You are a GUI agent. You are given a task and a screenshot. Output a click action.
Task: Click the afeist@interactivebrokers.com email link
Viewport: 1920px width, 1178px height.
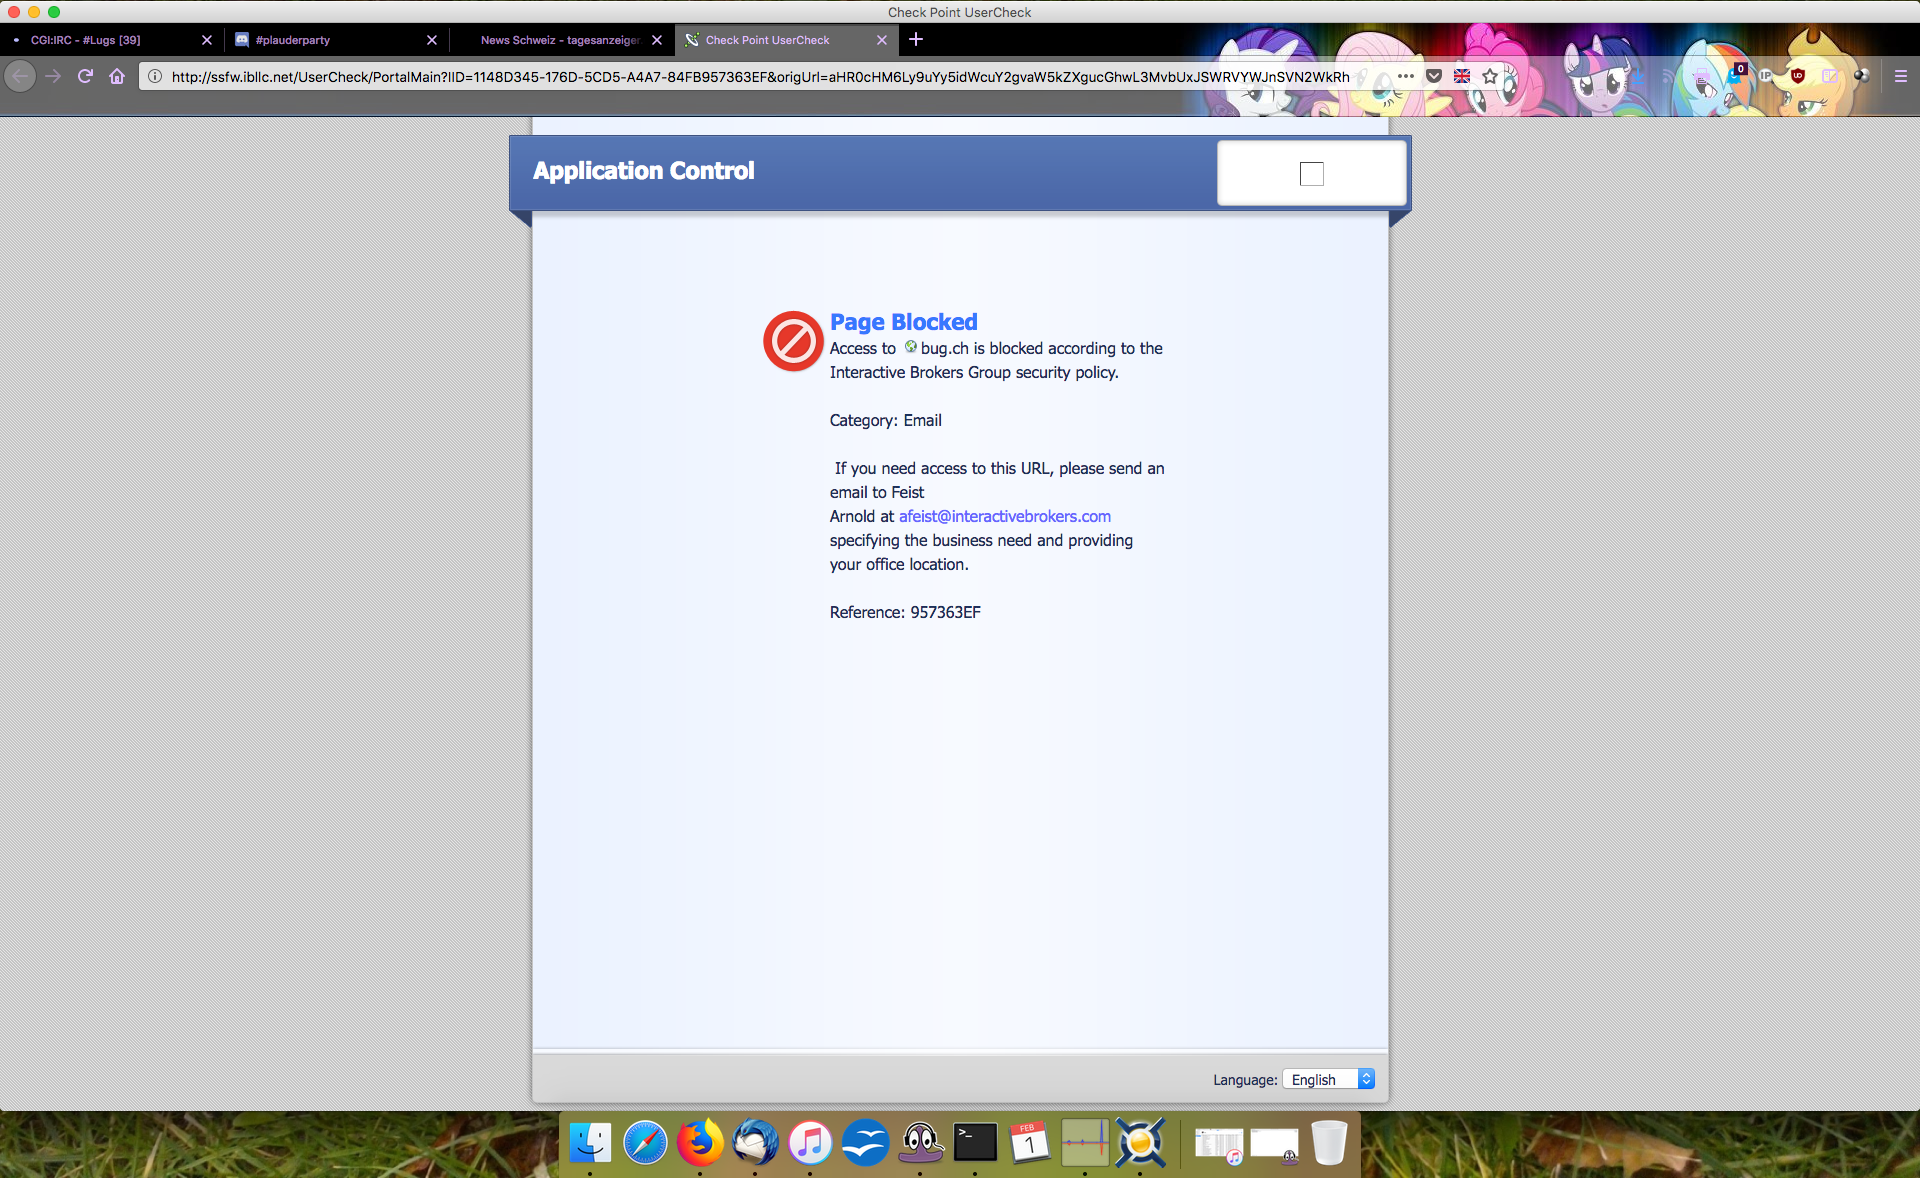pos(1005,516)
